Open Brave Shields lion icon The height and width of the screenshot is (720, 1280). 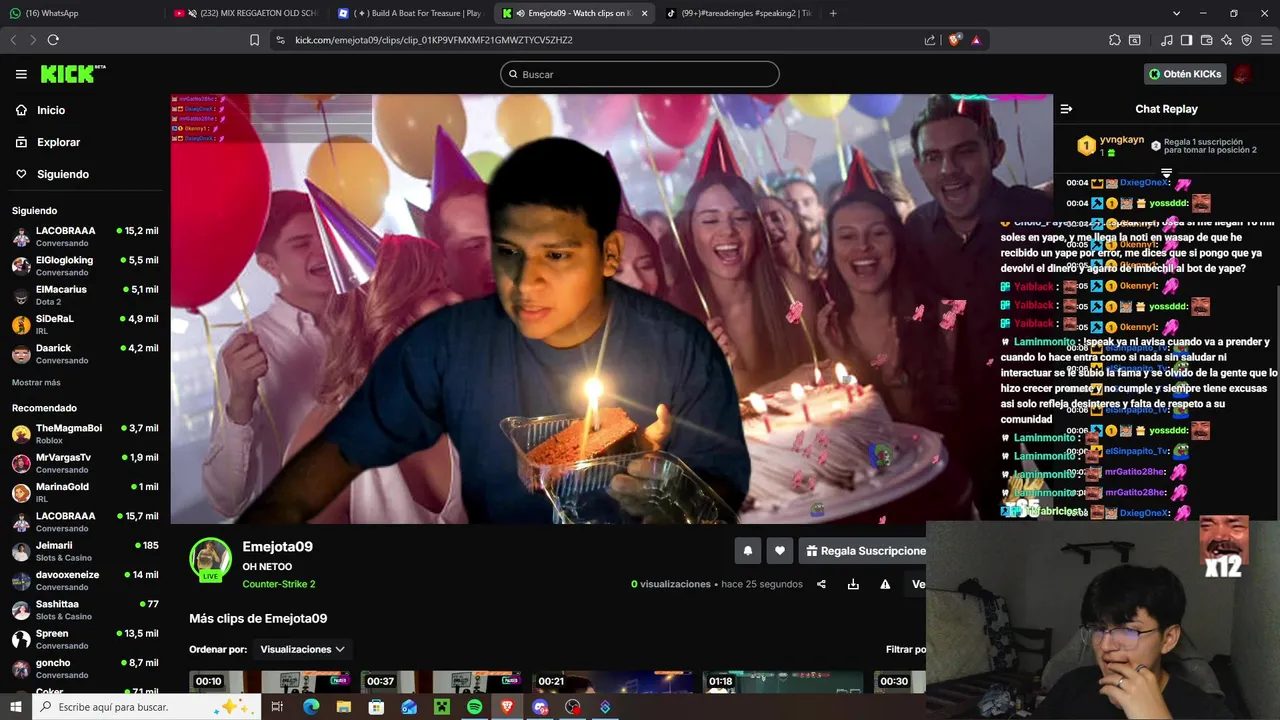point(955,40)
